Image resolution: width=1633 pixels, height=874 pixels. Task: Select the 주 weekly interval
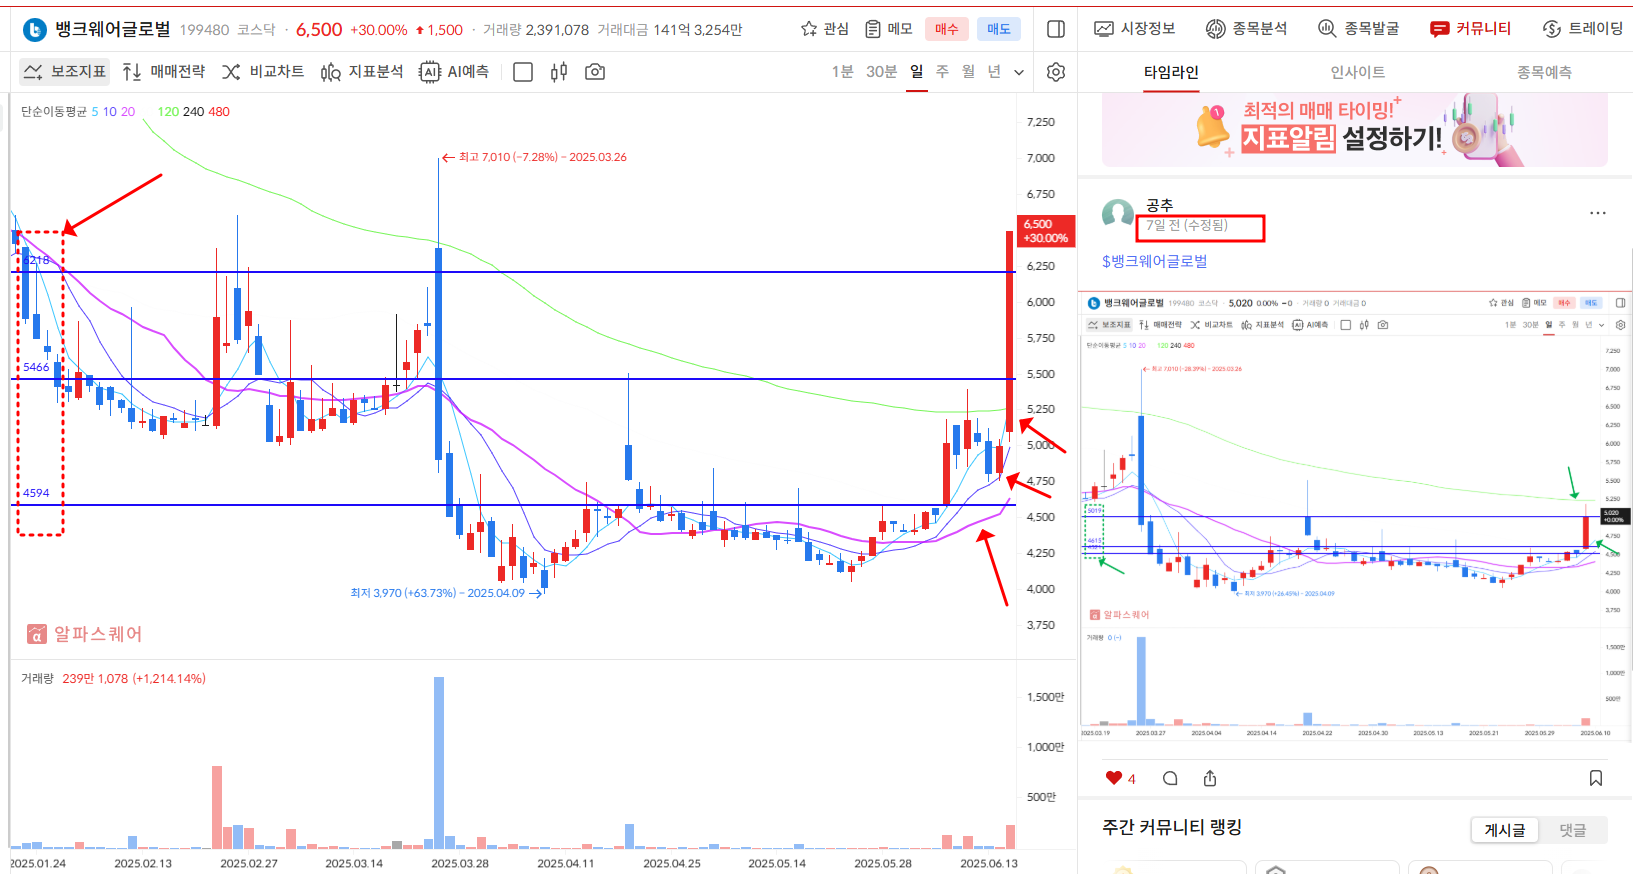tap(942, 72)
